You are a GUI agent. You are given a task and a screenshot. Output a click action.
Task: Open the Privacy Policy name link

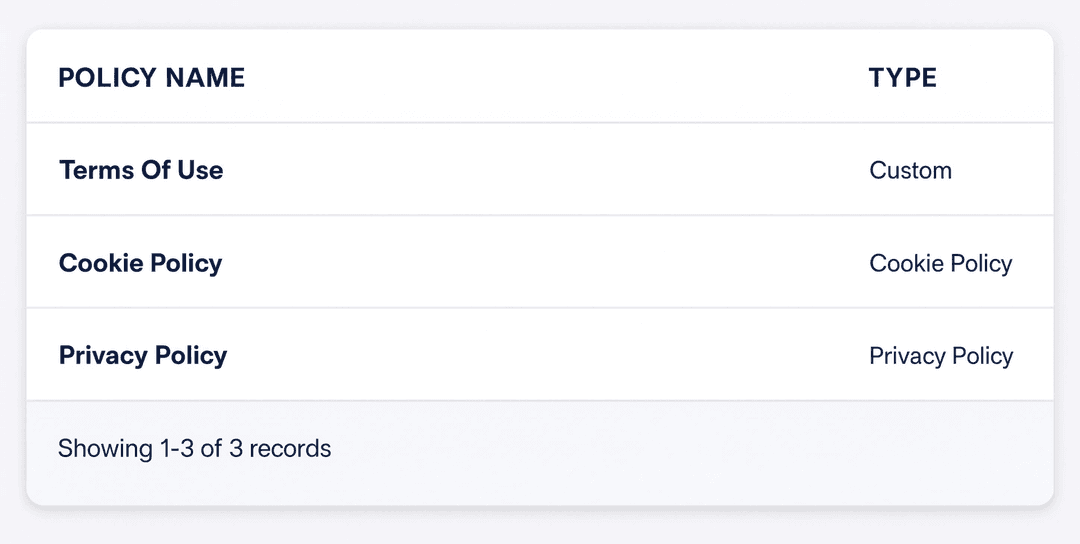(143, 355)
